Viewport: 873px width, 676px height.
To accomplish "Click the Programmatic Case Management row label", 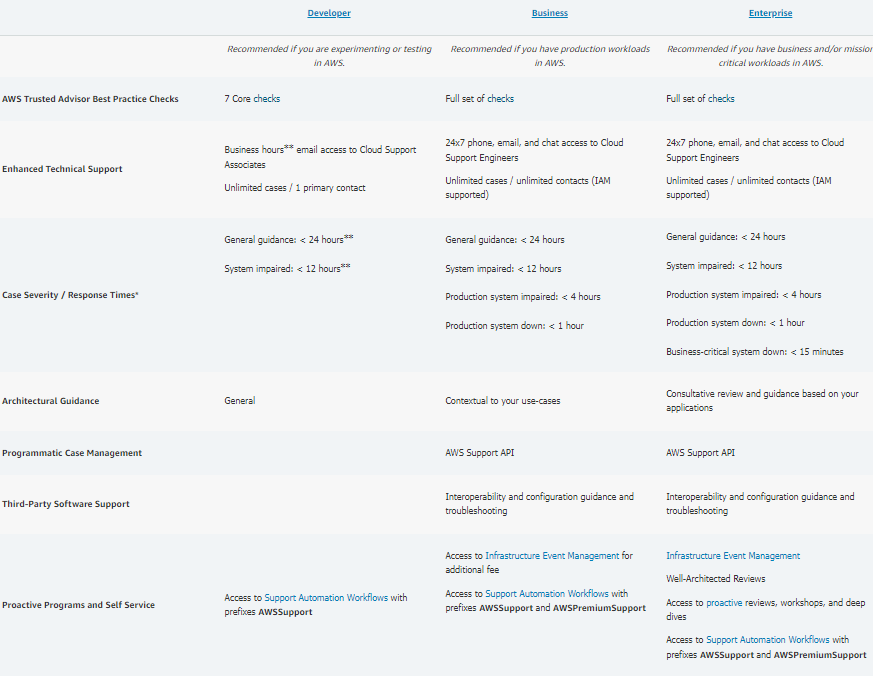I will [x=72, y=453].
